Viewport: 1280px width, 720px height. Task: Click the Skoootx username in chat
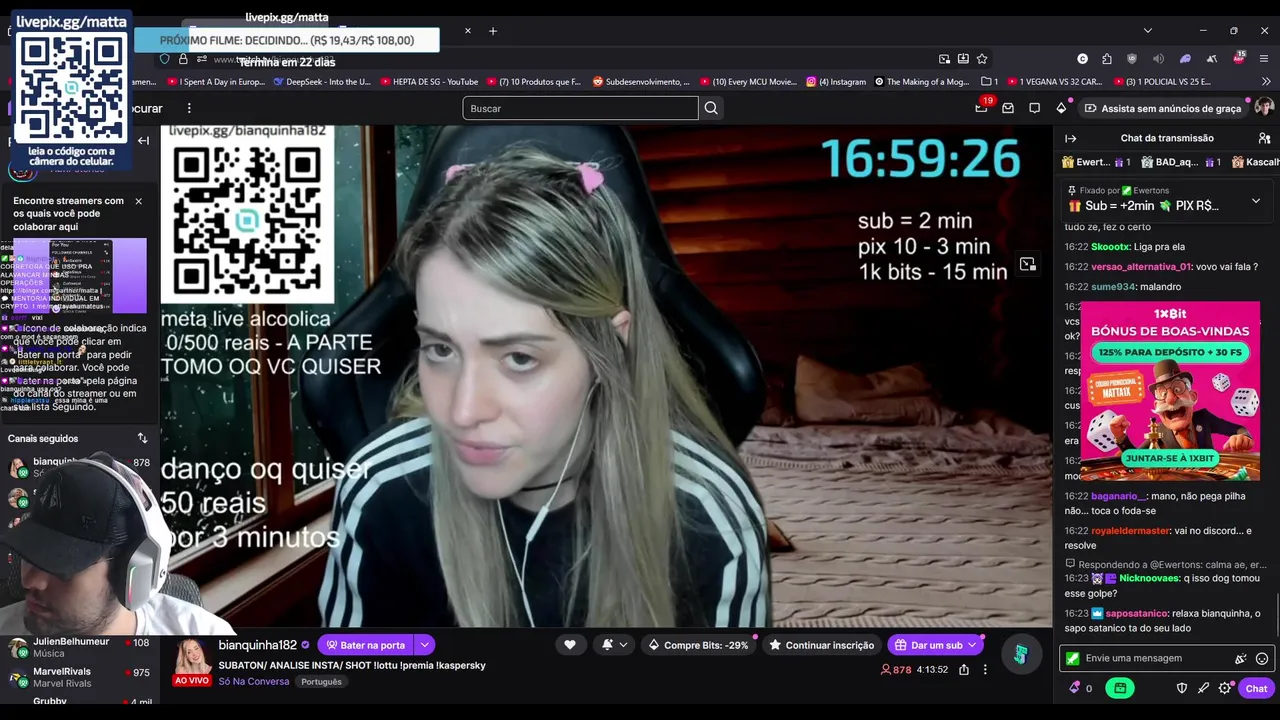[1110, 247]
